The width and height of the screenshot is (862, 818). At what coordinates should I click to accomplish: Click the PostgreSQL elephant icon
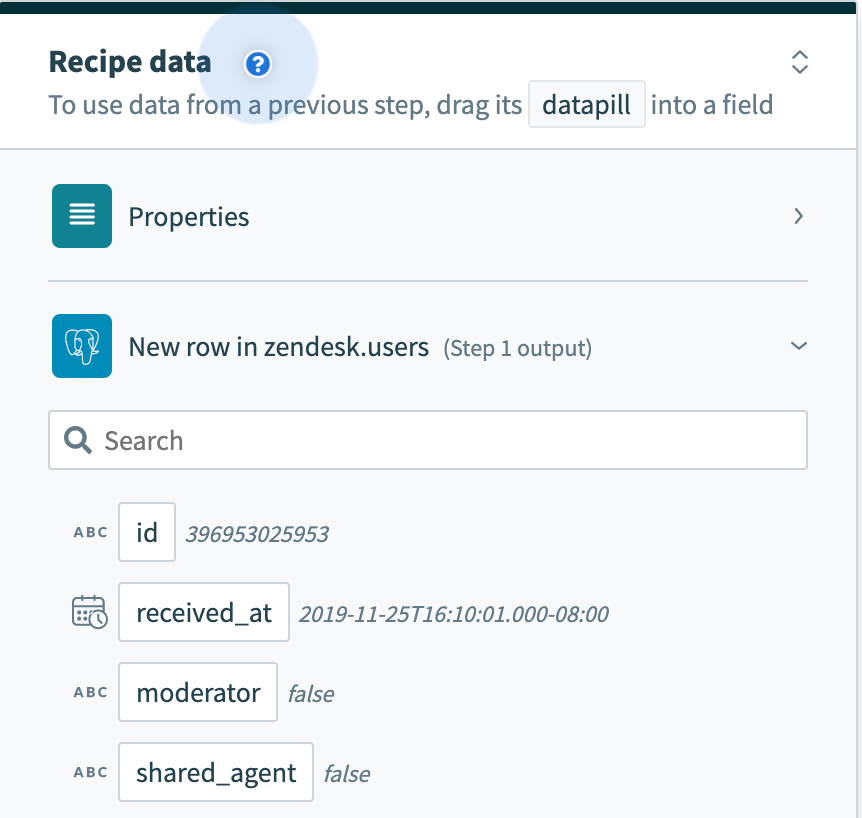pos(82,347)
